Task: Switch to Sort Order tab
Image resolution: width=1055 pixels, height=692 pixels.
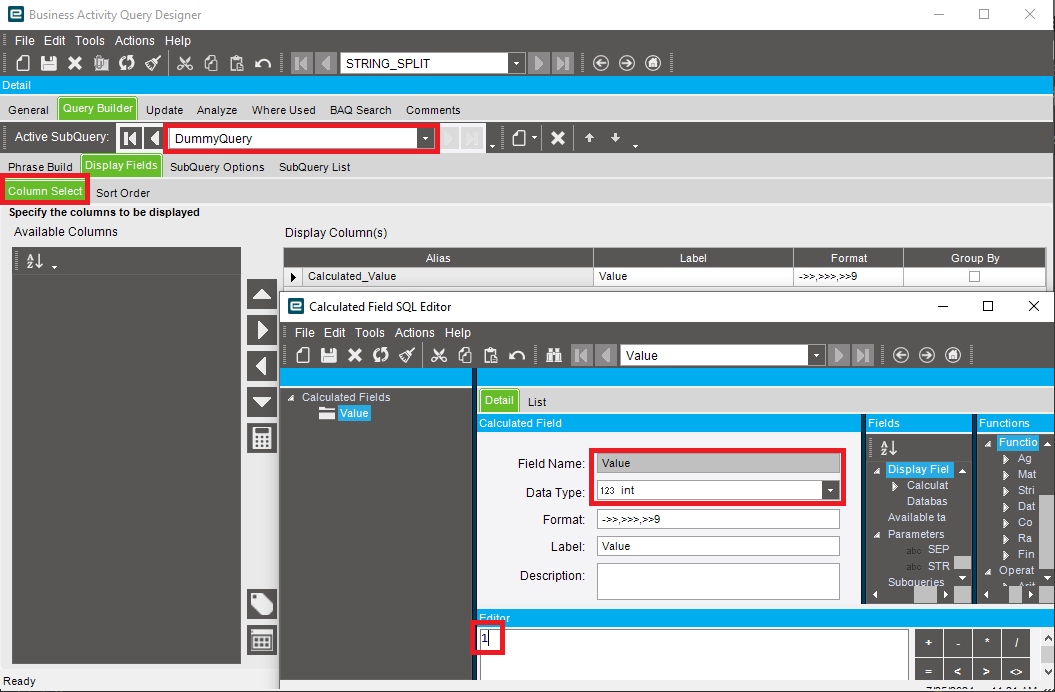Action: [x=122, y=193]
